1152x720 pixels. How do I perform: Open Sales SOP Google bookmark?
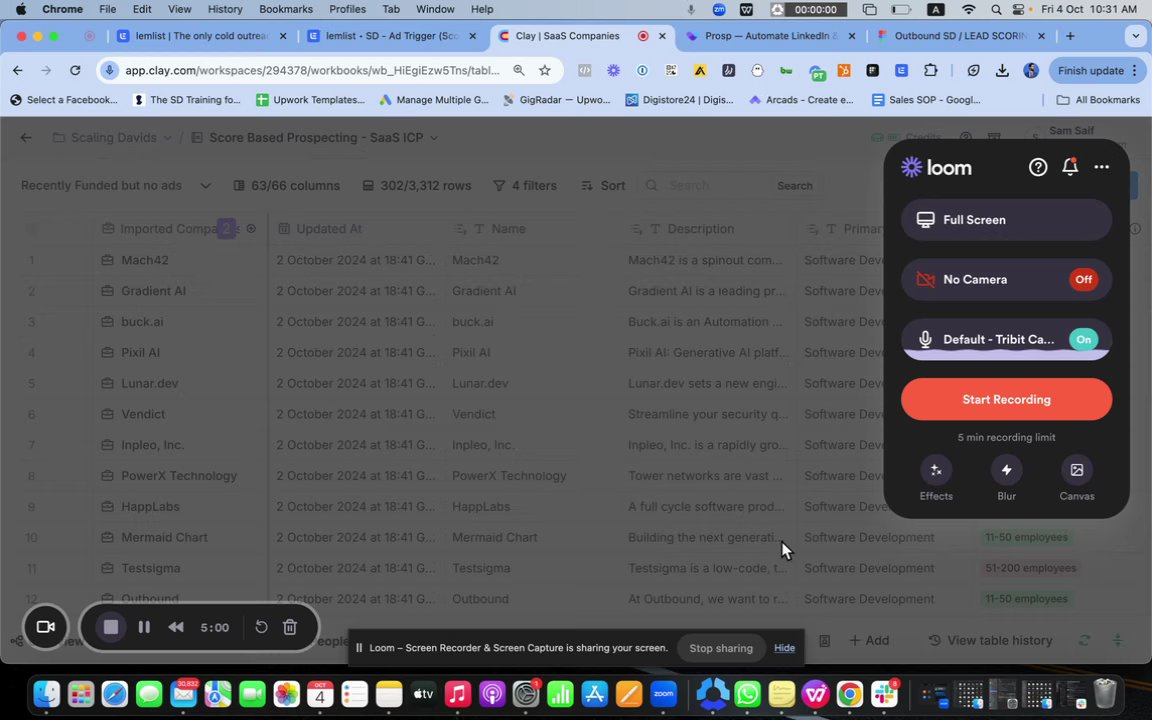pyautogui.click(x=926, y=99)
